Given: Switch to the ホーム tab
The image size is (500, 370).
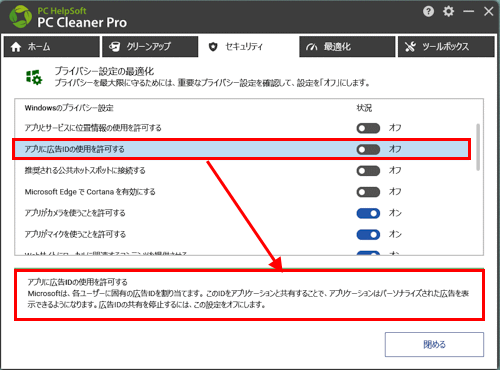Looking at the screenshot, I should [52, 47].
